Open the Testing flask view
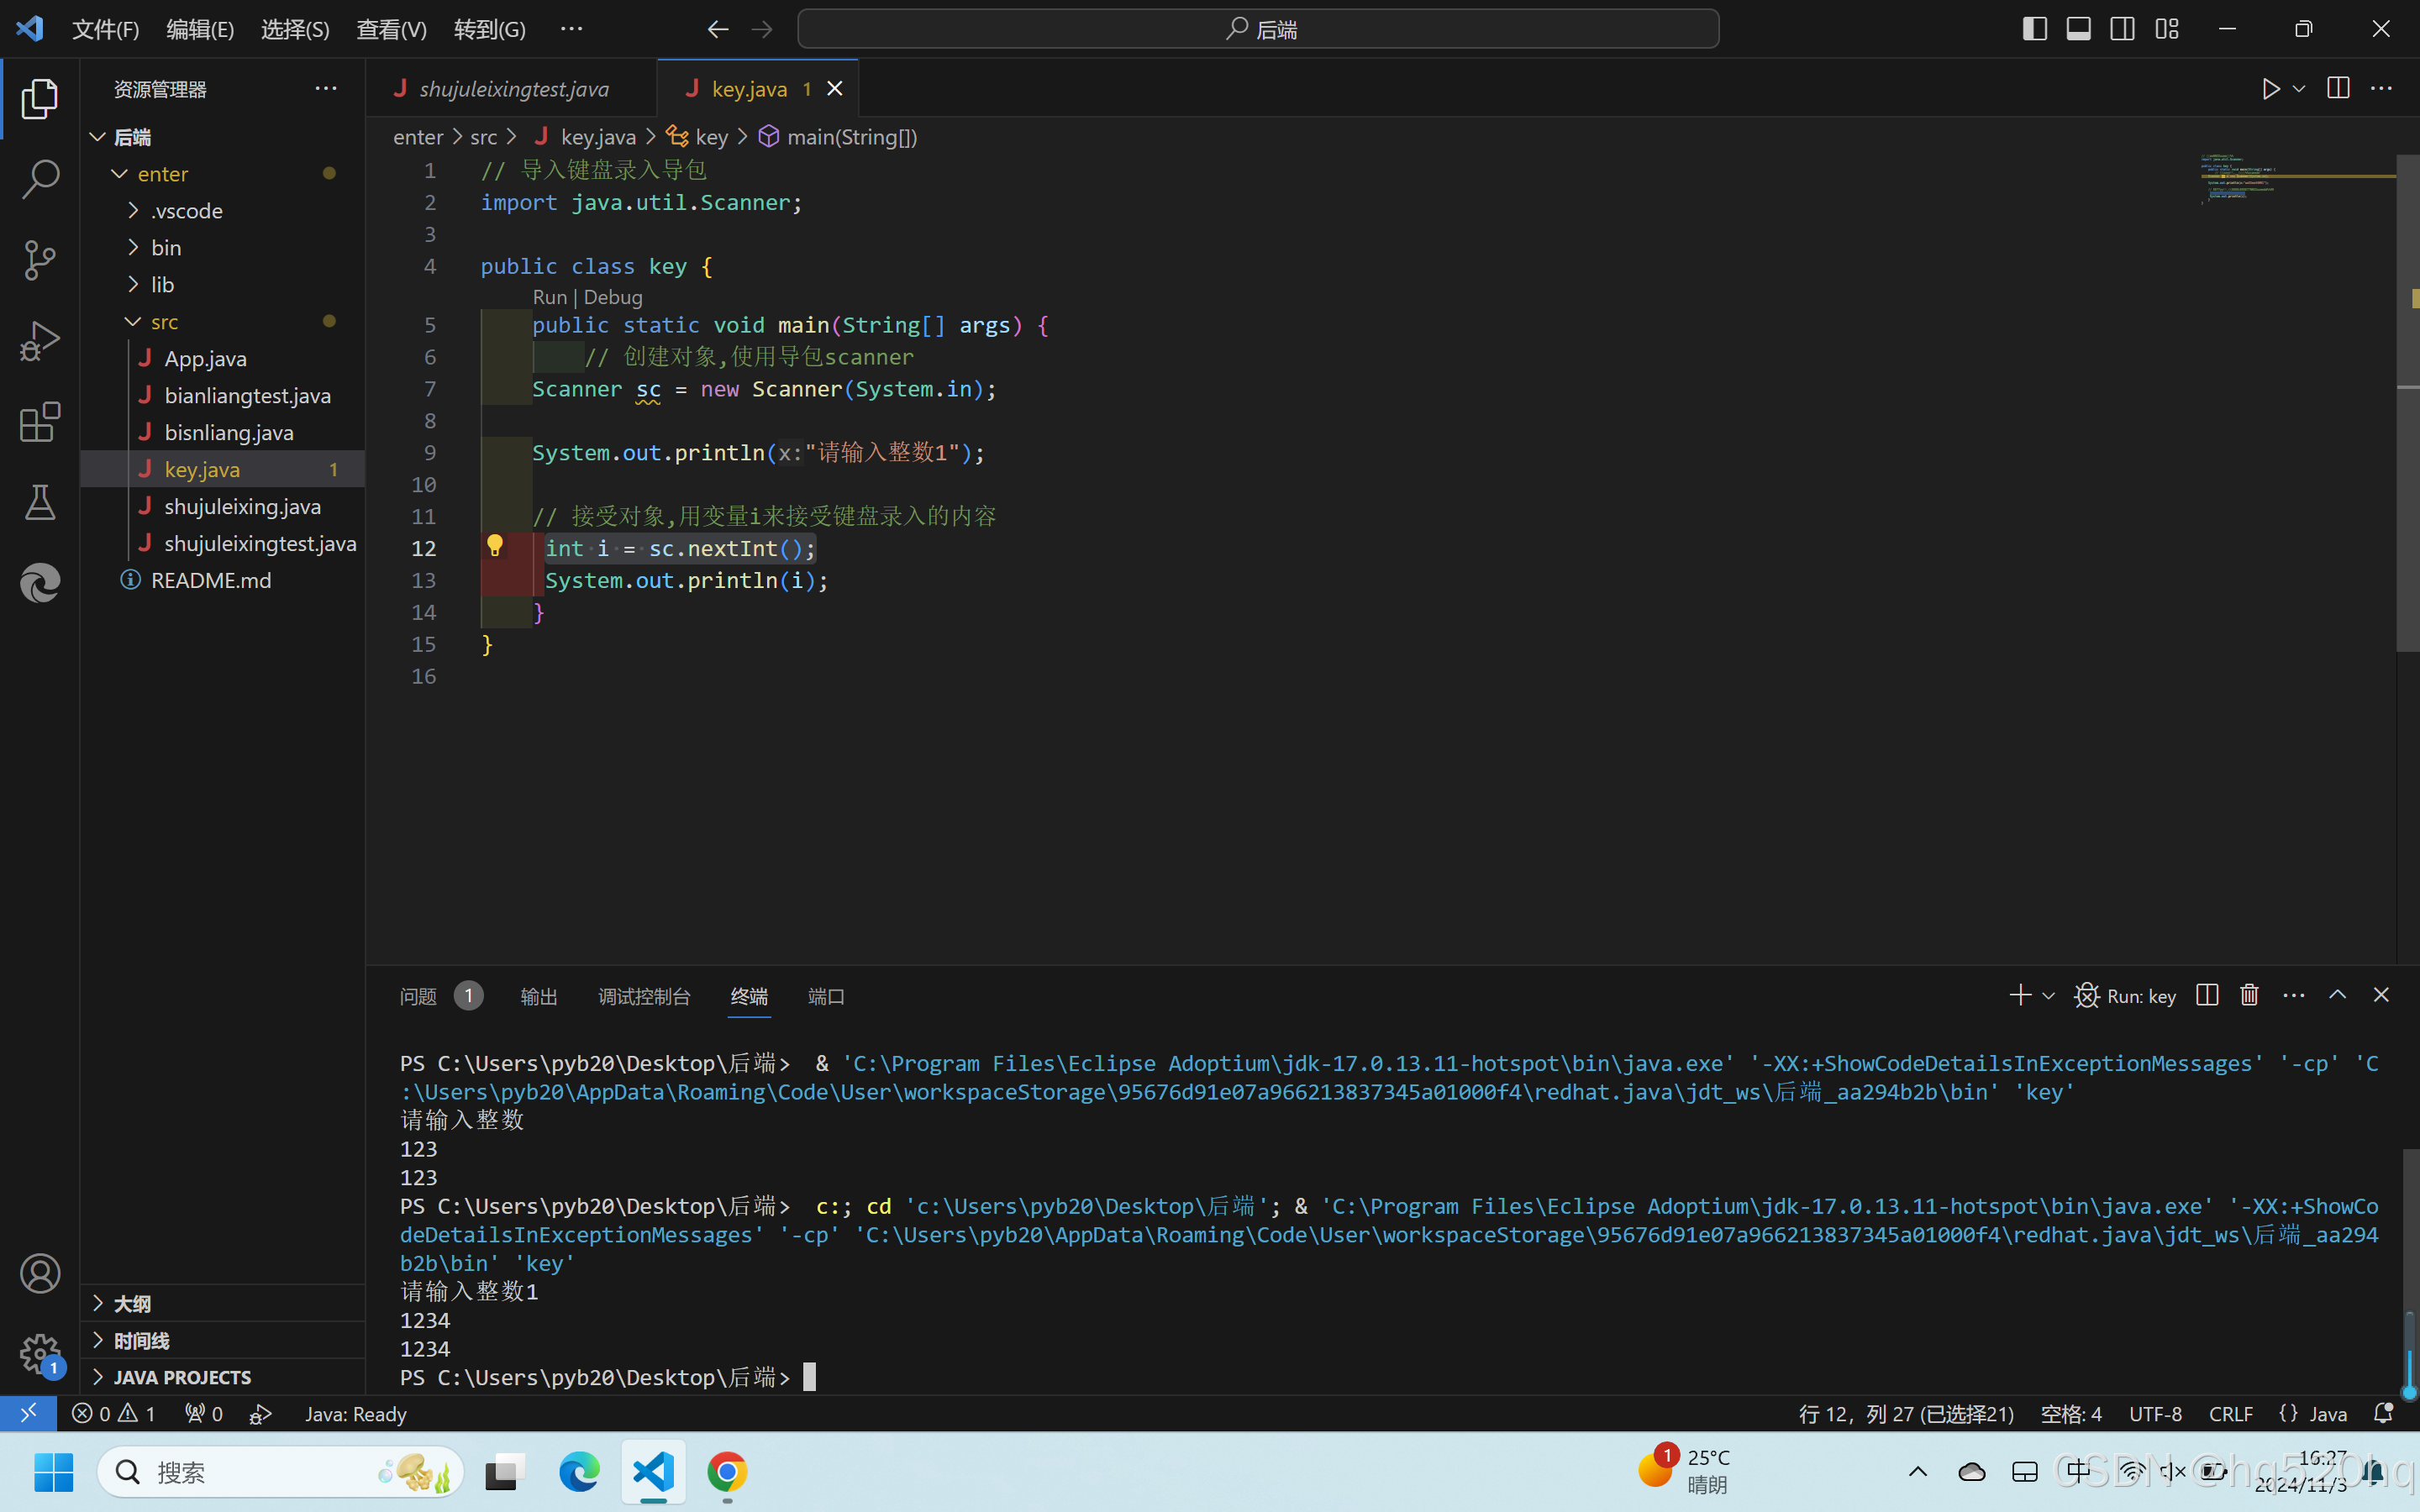The width and height of the screenshot is (2420, 1512). tap(40, 502)
